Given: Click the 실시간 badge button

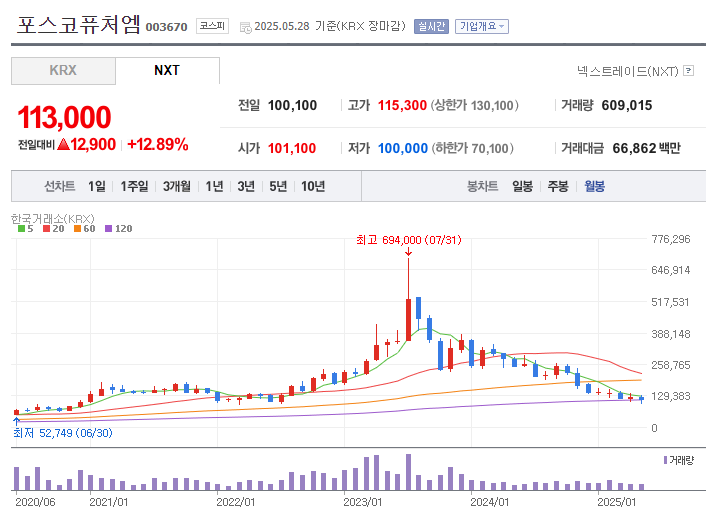Looking at the screenshot, I should point(431,26).
